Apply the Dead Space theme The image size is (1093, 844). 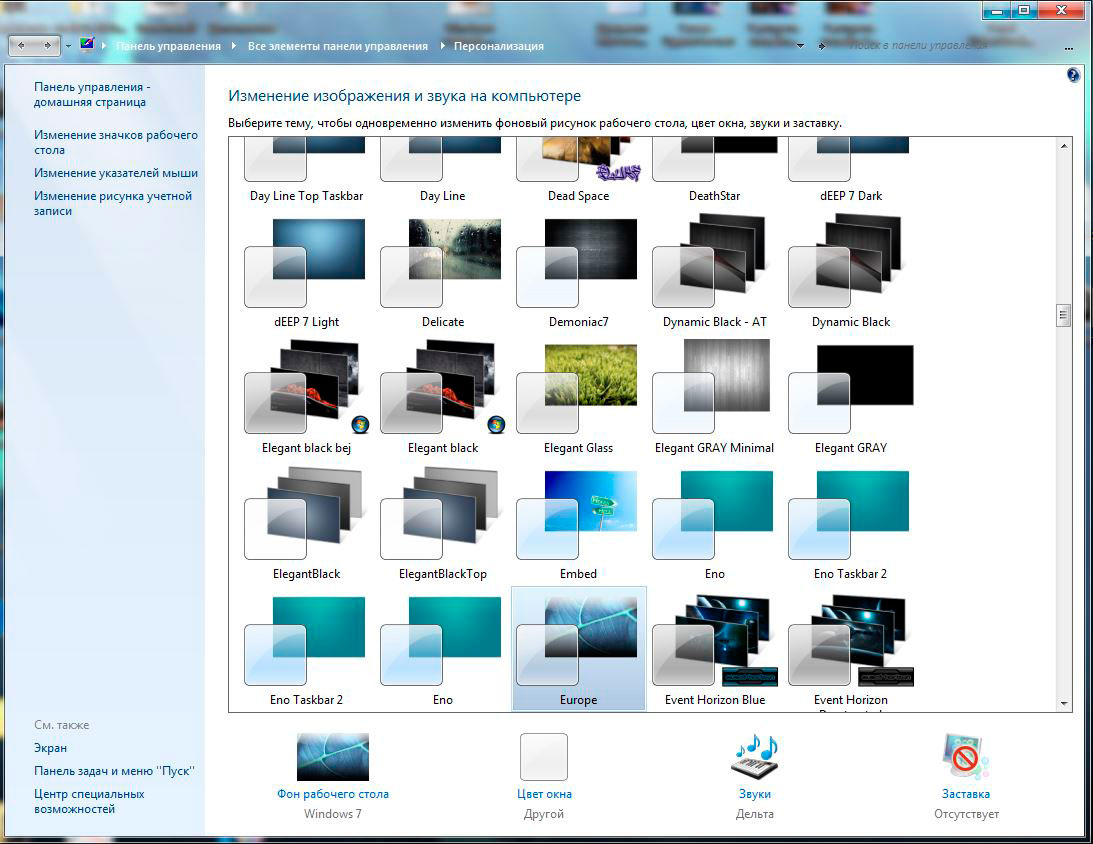pyautogui.click(x=578, y=171)
